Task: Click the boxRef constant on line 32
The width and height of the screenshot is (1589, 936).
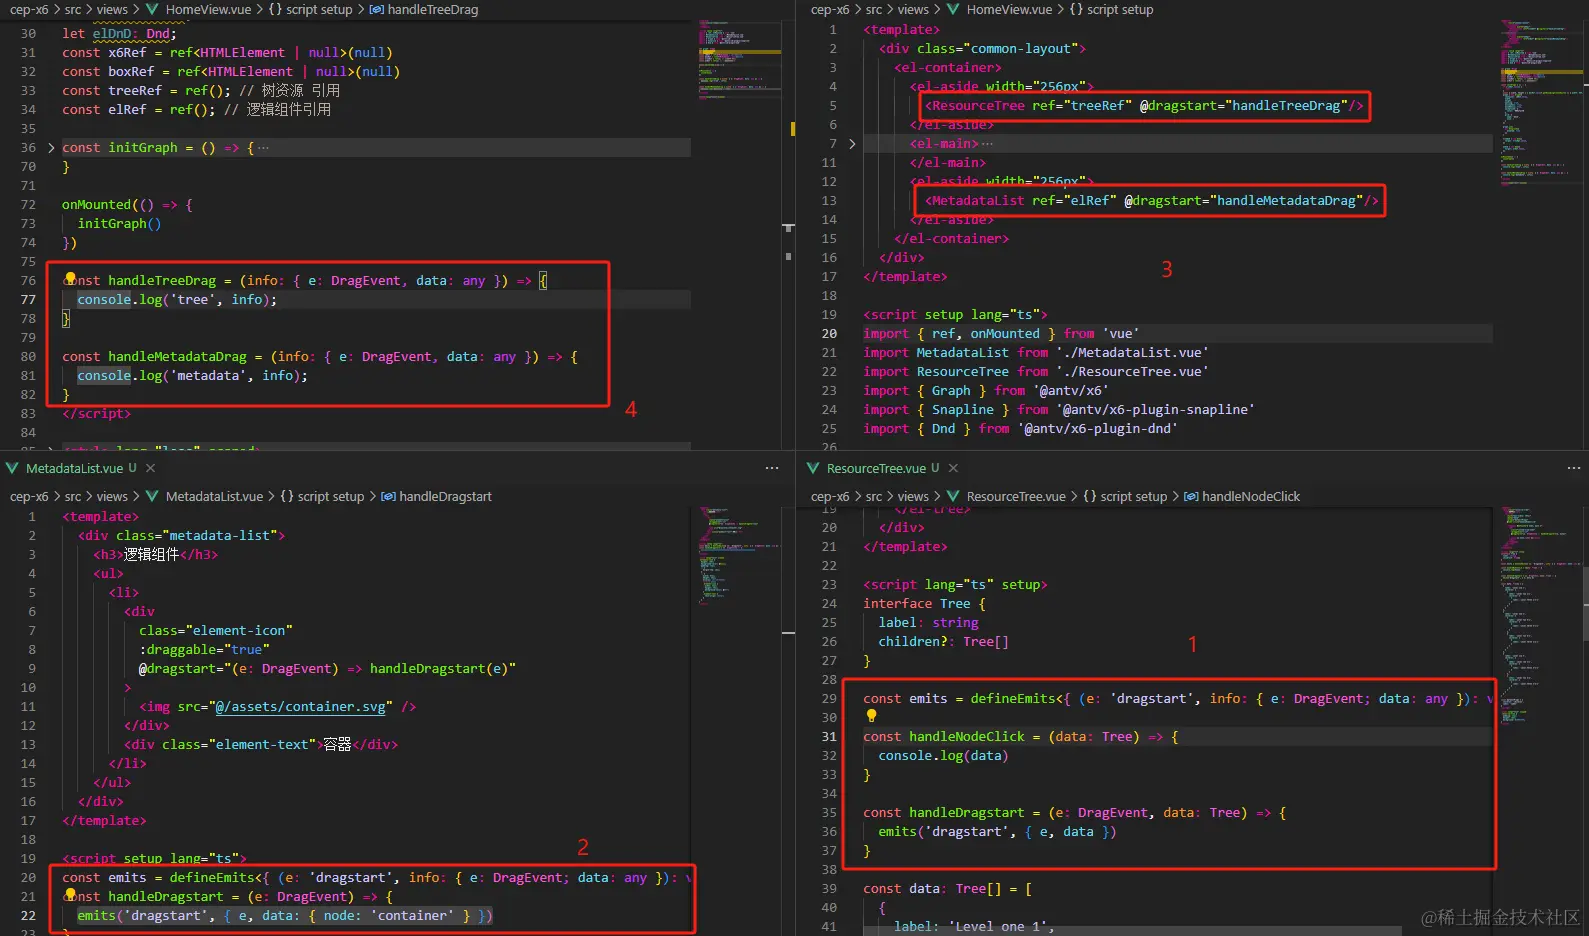Action: tap(131, 72)
